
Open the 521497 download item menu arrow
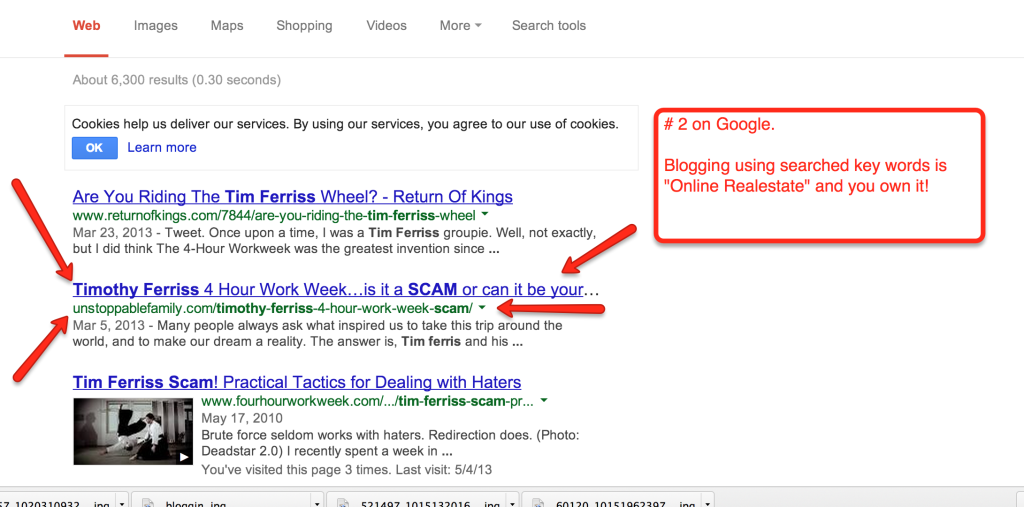[511, 504]
